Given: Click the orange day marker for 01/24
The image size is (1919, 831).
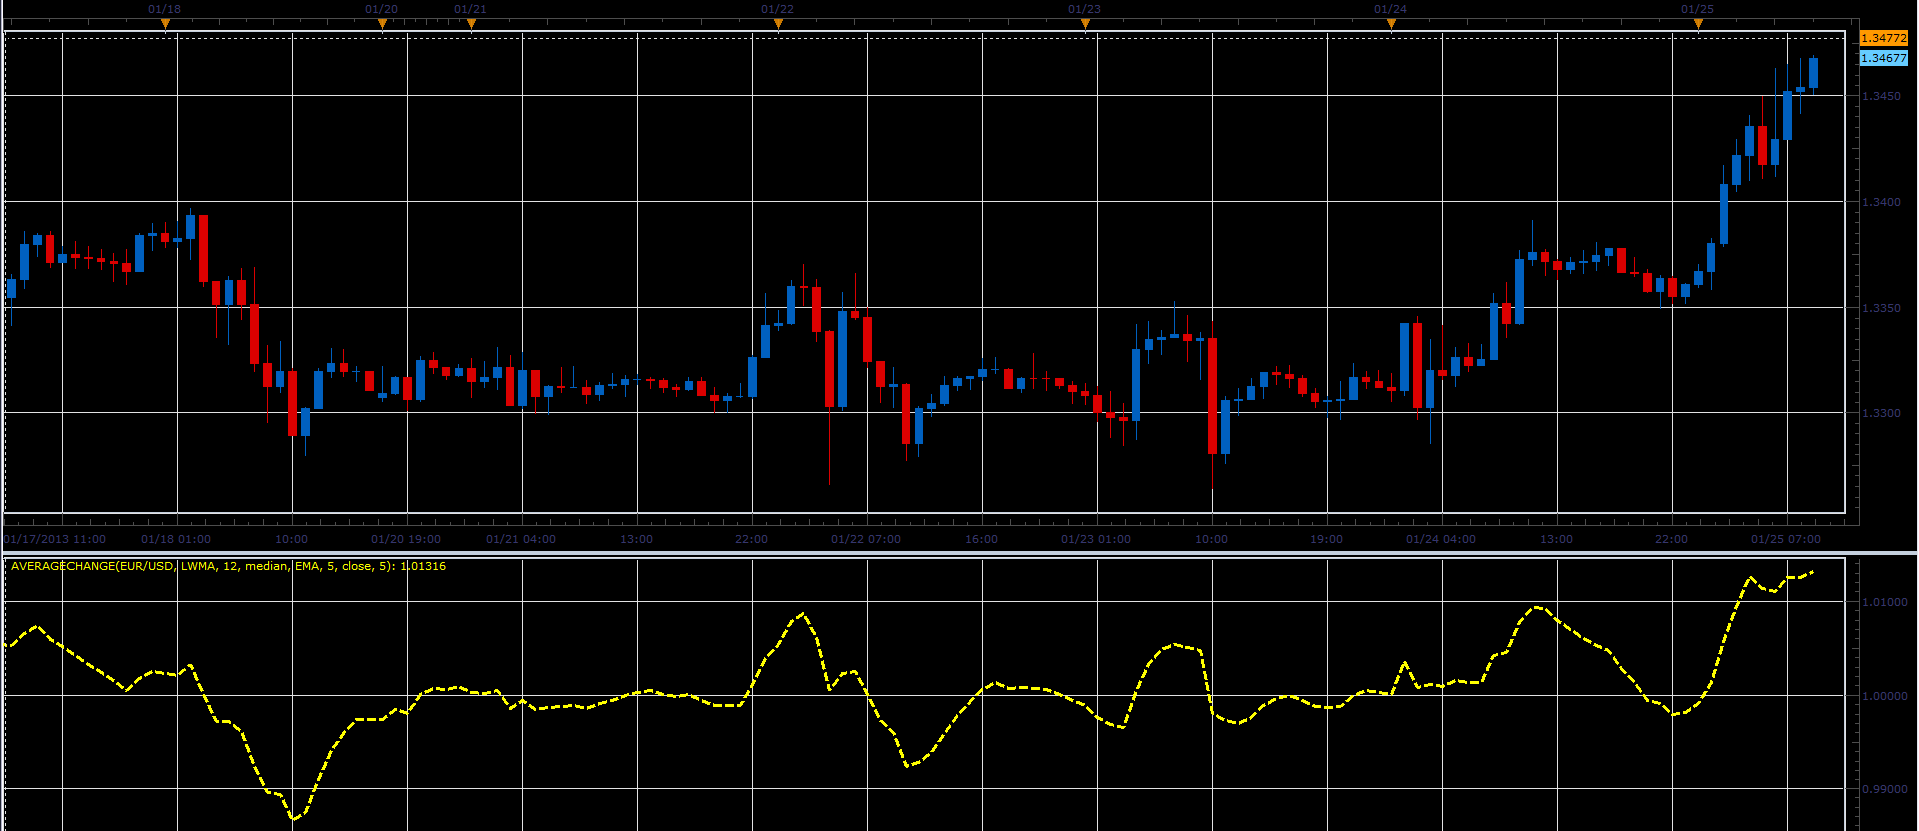Looking at the screenshot, I should 1391,24.
